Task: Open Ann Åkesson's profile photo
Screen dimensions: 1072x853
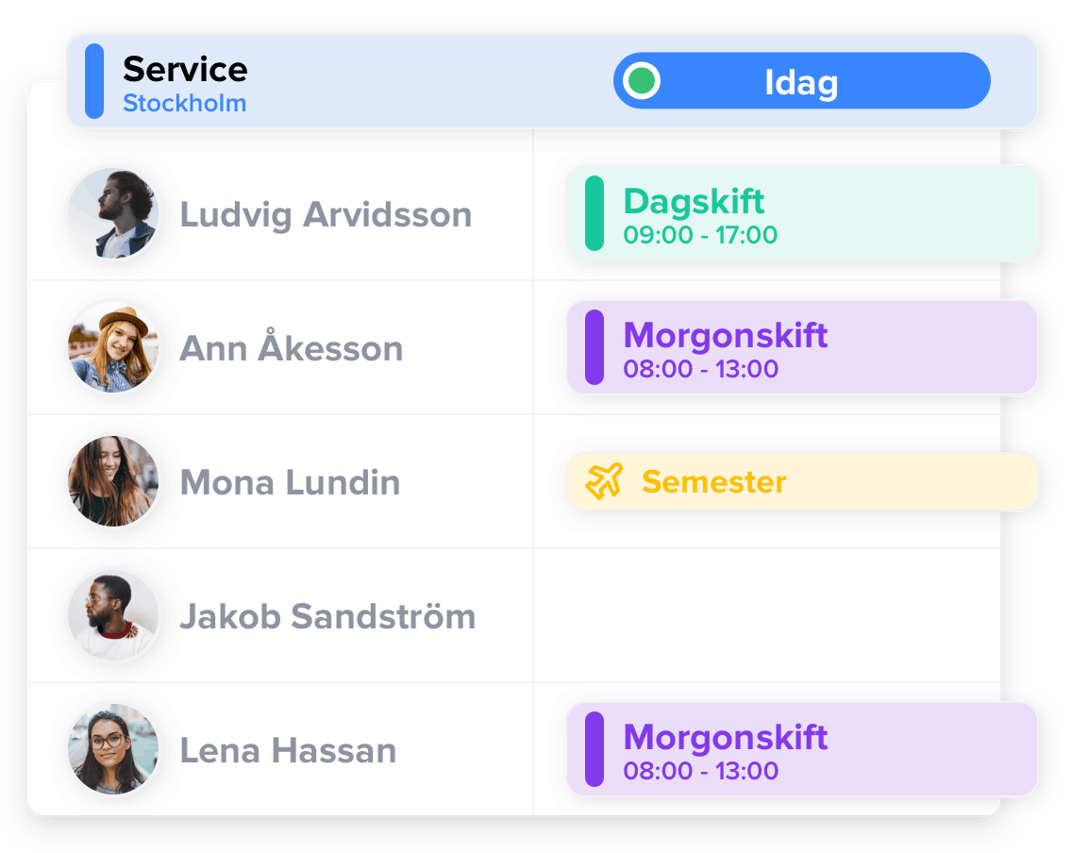Action: point(113,348)
